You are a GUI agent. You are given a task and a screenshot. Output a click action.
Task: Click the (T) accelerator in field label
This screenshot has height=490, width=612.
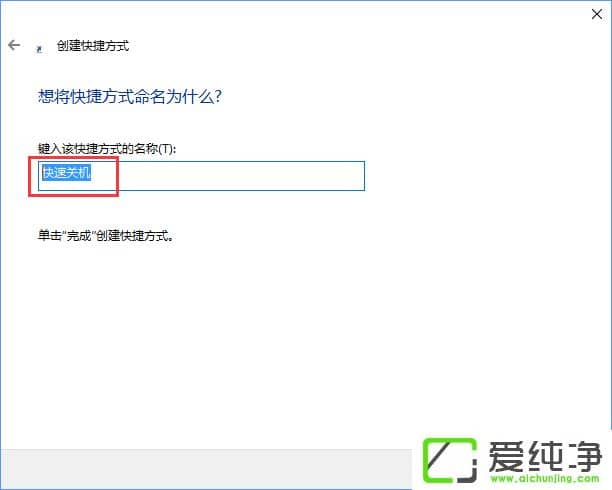[165, 149]
